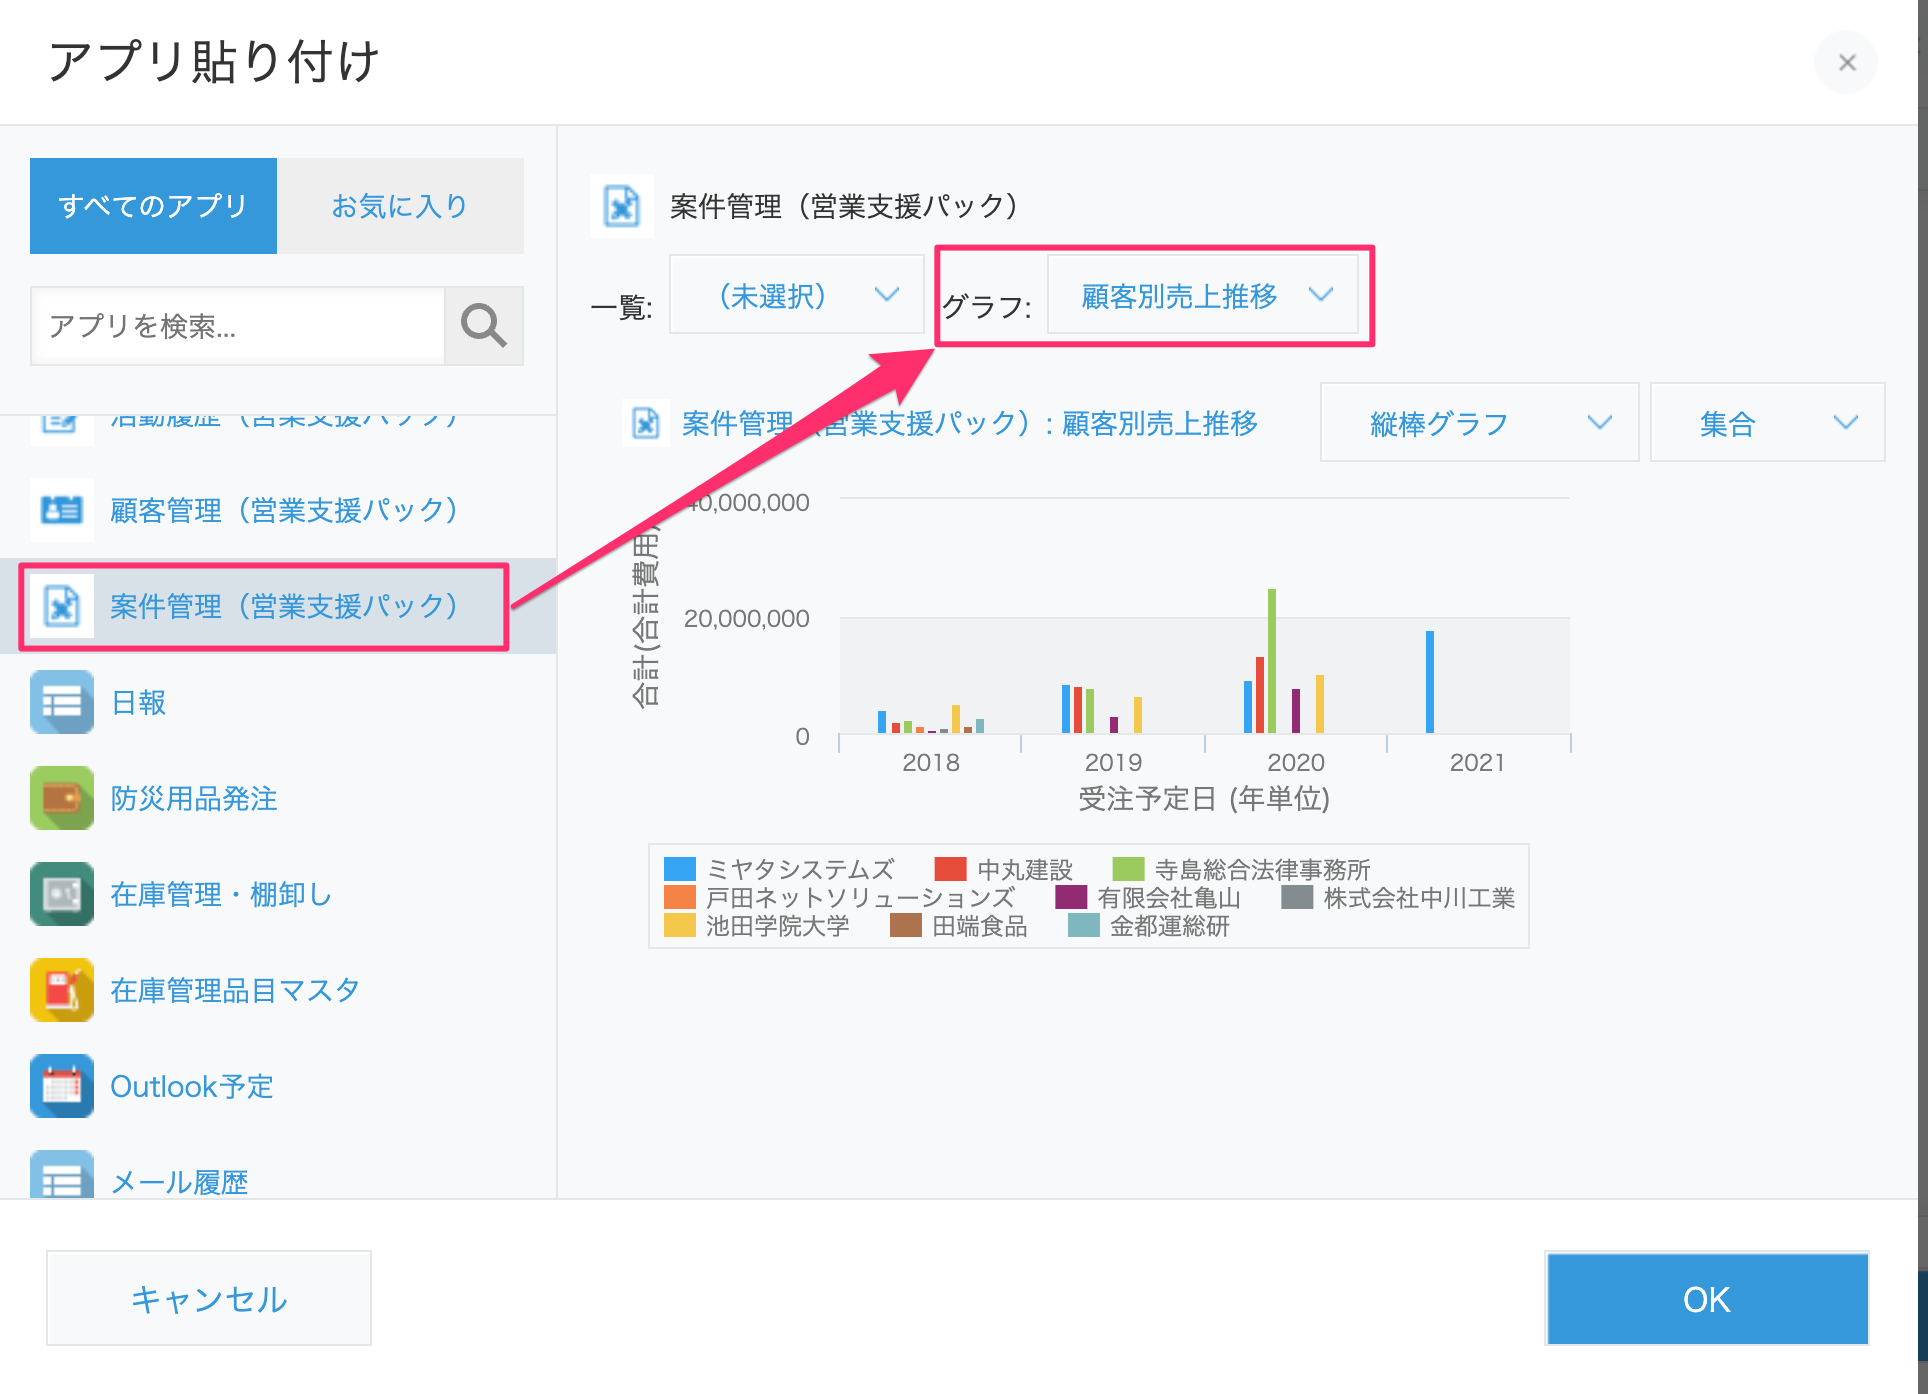Click the OK button
The image size is (1928, 1394).
click(1707, 1299)
